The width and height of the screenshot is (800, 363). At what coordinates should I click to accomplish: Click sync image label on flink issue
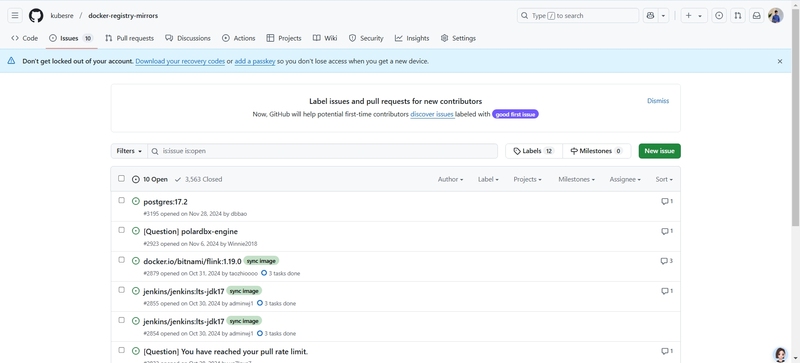261,261
